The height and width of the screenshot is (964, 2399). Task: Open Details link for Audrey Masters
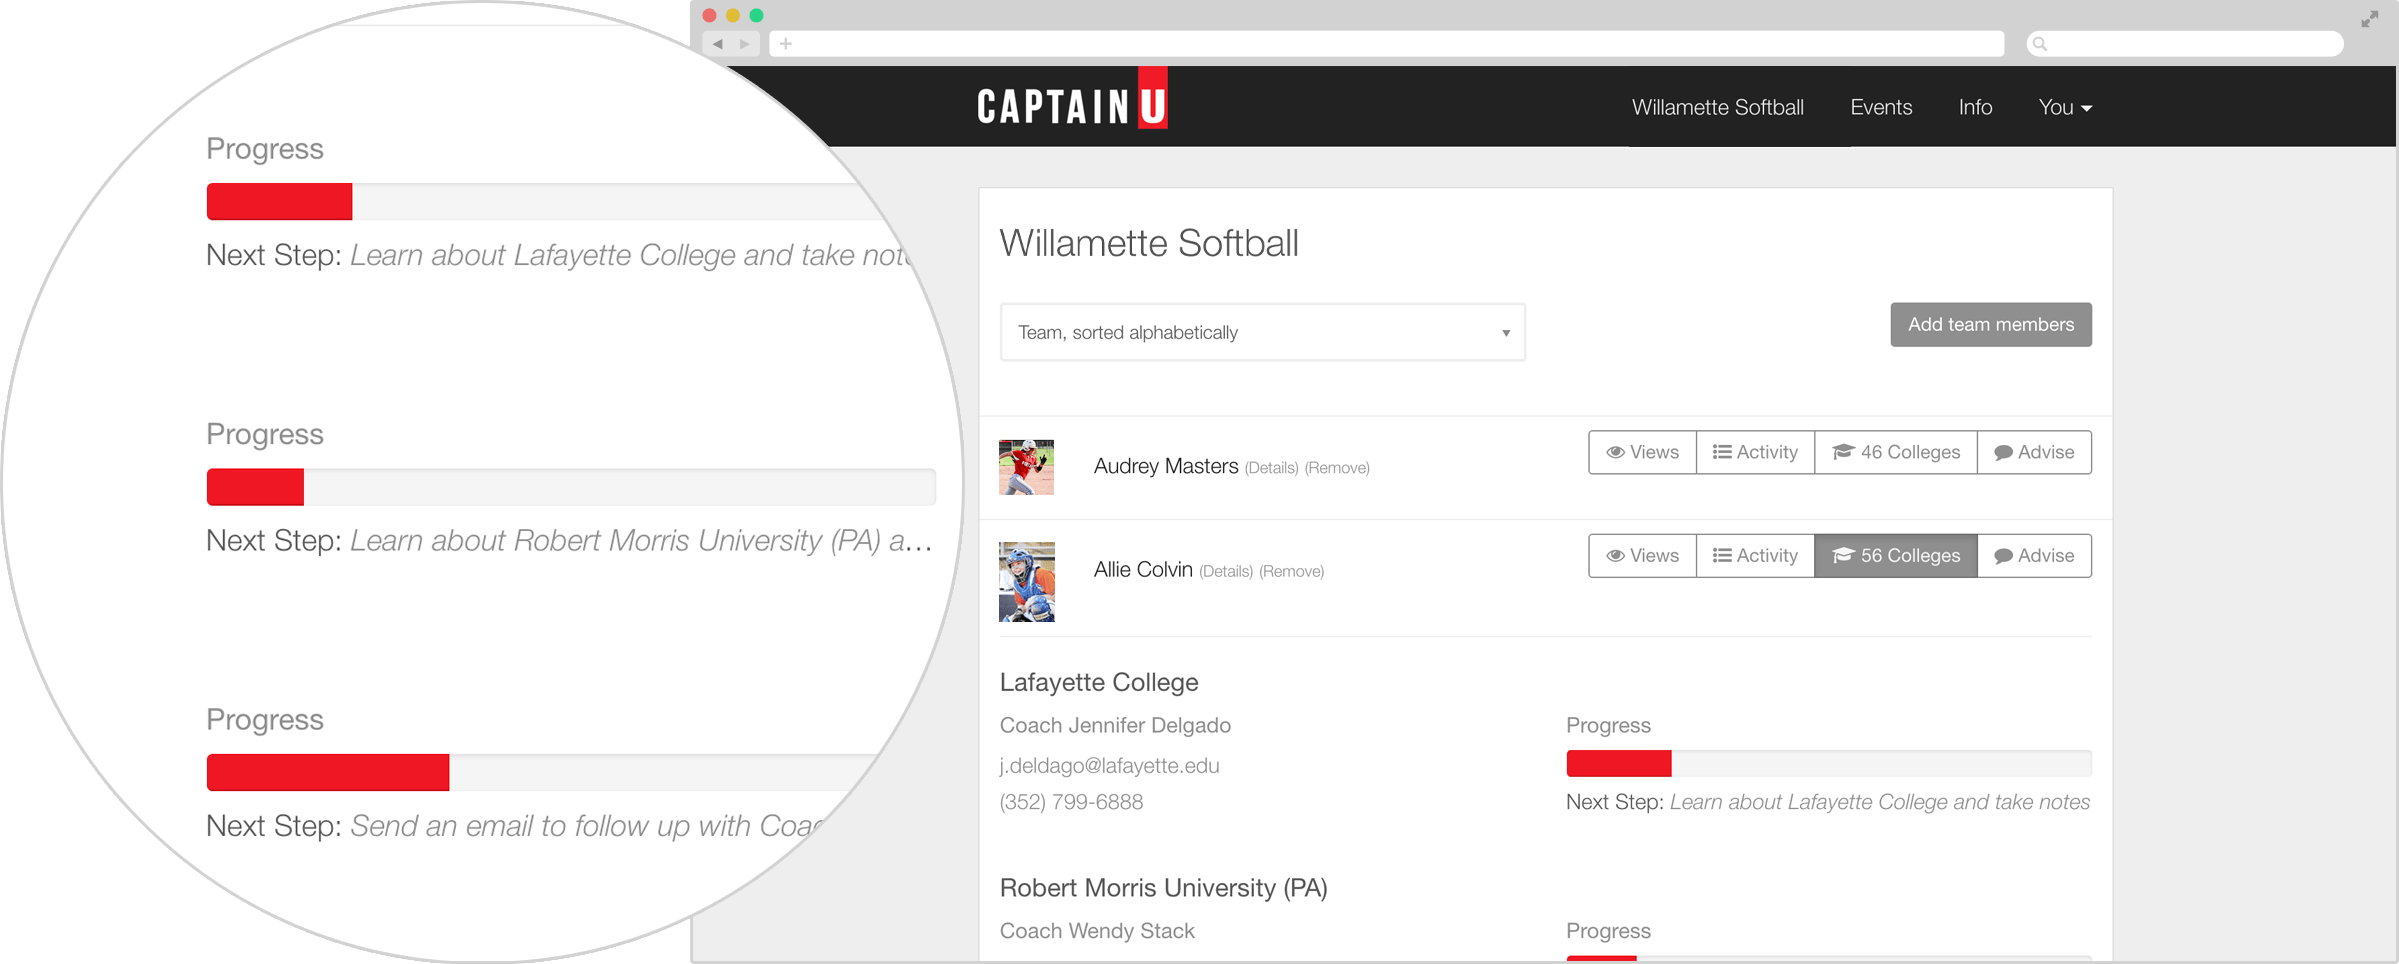[1271, 468]
